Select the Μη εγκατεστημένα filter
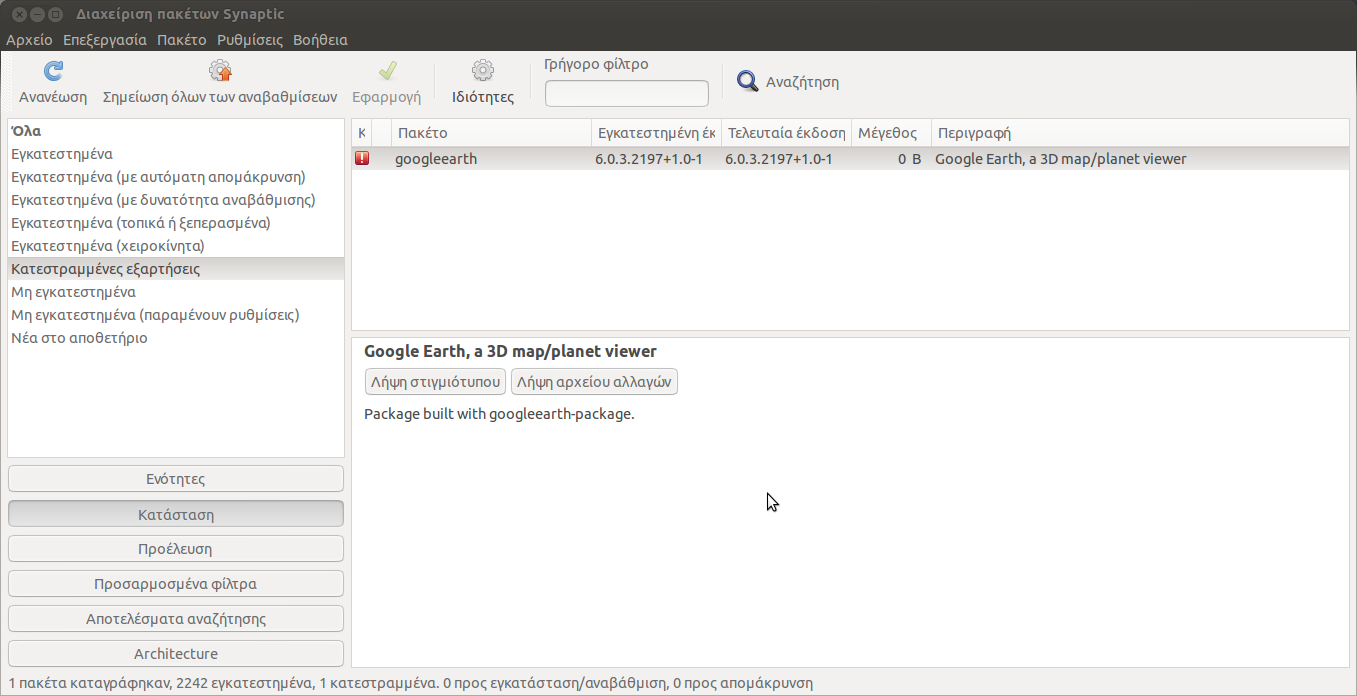 pyautogui.click(x=176, y=292)
